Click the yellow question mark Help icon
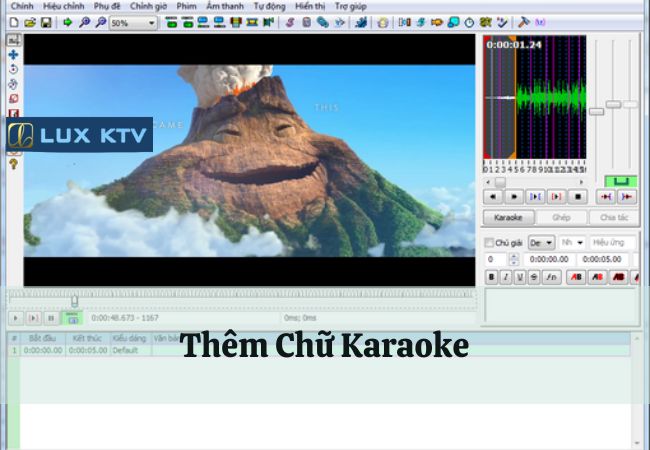This screenshot has height=450, width=650. pos(13,164)
